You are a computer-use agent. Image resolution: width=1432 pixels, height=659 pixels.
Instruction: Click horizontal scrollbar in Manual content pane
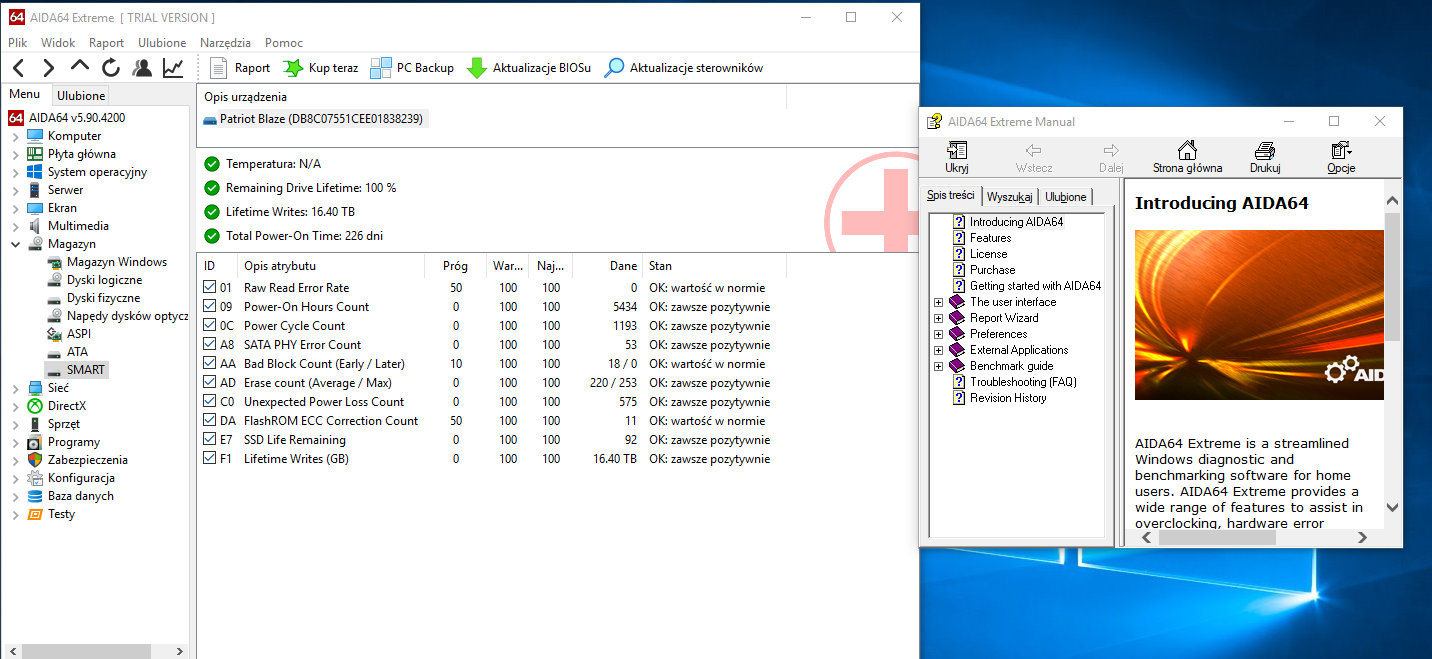pos(1255,538)
